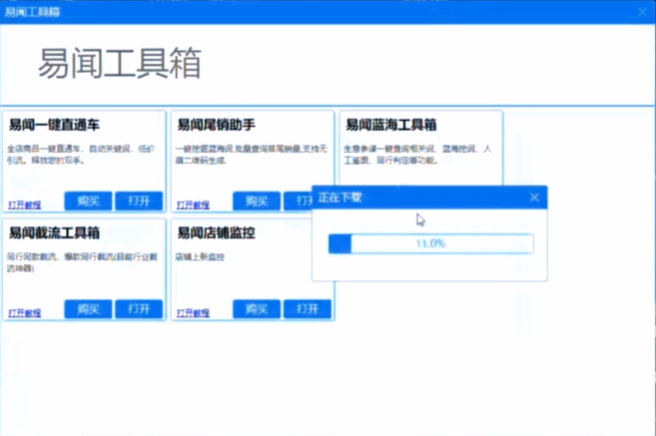Open 打开教程 link in 易闻店铺监控 card

tap(193, 313)
